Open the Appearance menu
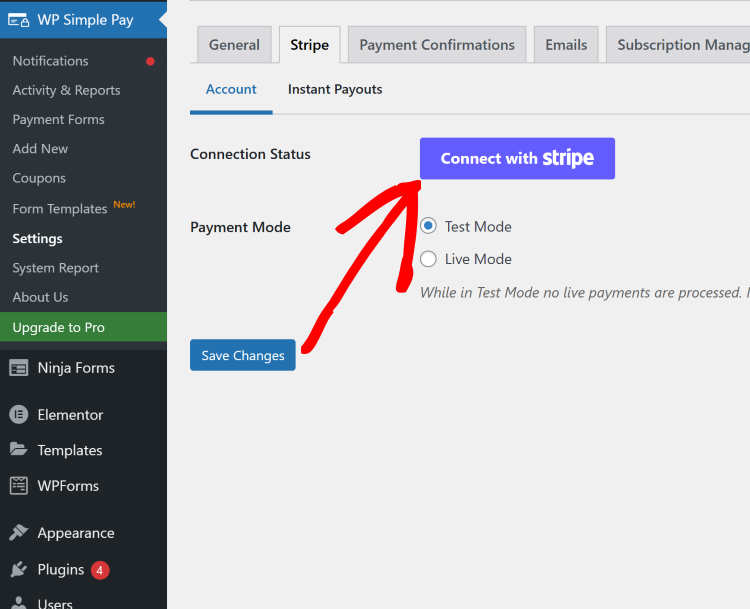The image size is (750, 609). point(84,533)
